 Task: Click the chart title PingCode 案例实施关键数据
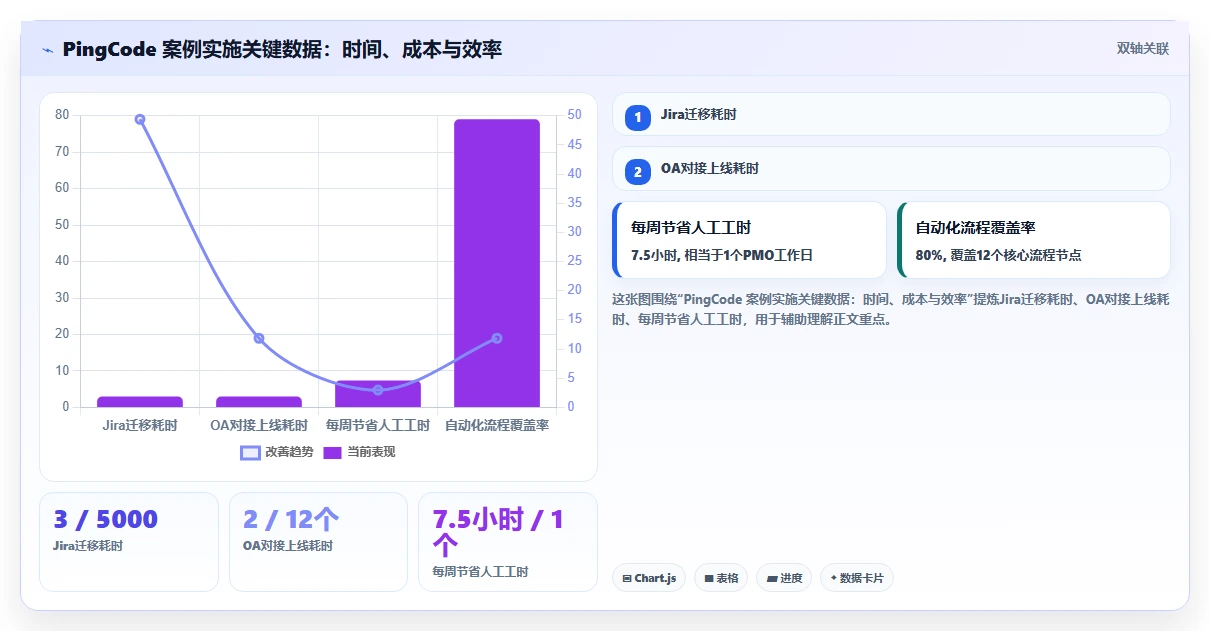pyautogui.click(x=282, y=49)
